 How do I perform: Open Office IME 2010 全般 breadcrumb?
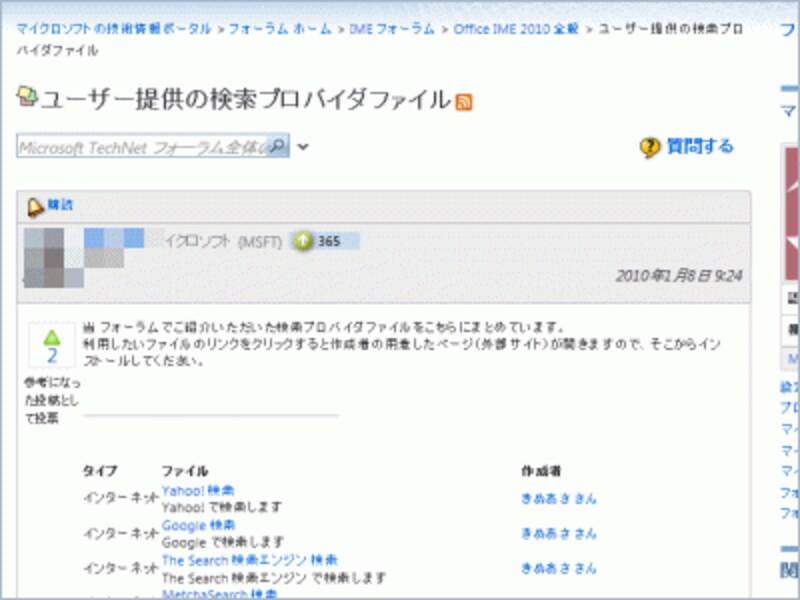click(516, 29)
